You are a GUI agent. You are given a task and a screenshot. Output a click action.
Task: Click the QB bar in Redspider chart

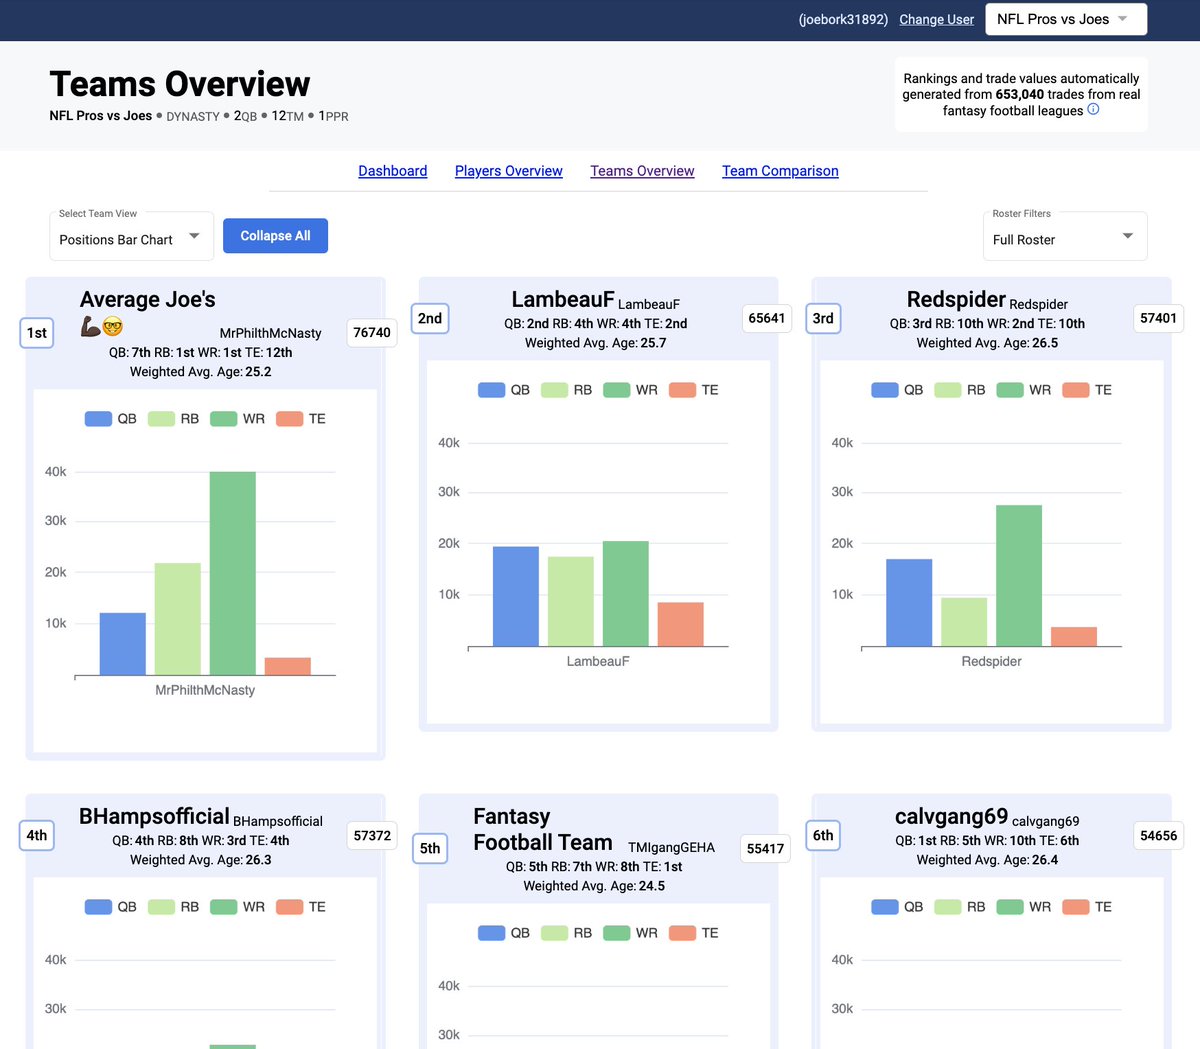pyautogui.click(x=909, y=603)
